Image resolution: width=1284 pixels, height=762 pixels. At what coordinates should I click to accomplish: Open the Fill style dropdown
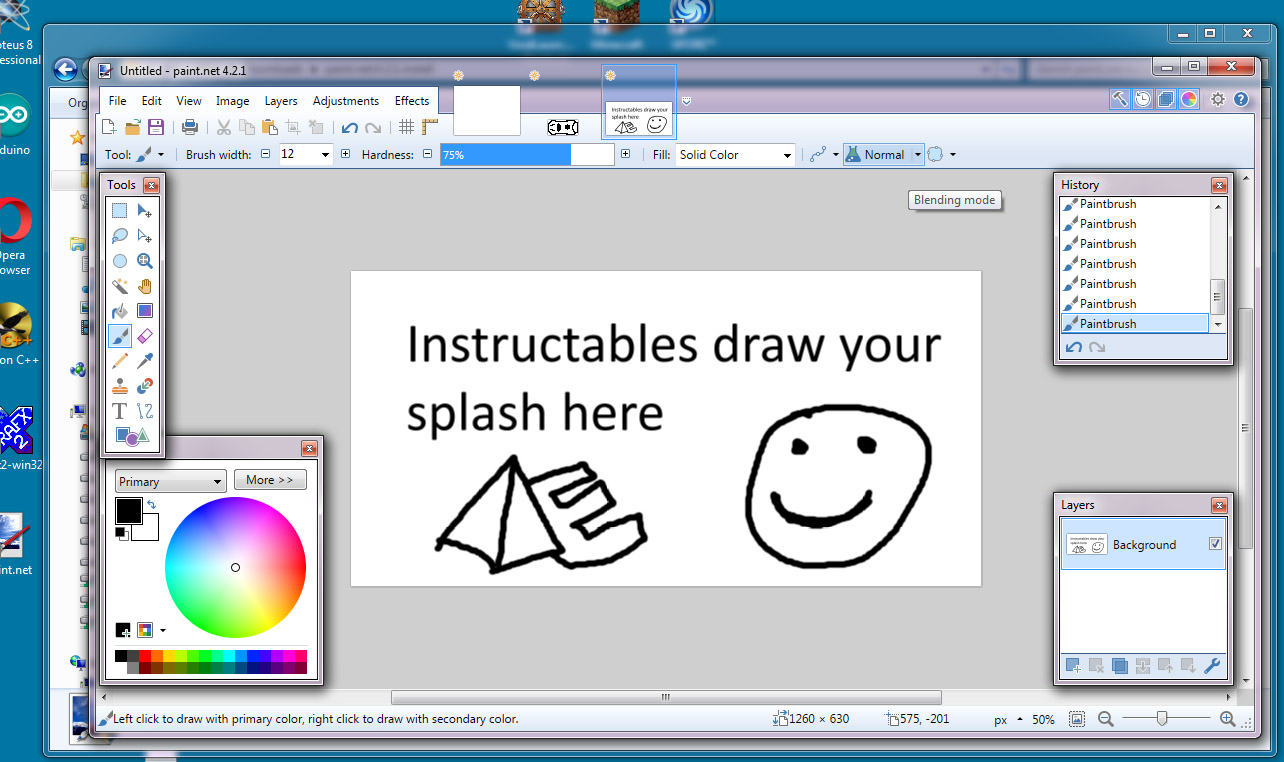[x=789, y=154]
